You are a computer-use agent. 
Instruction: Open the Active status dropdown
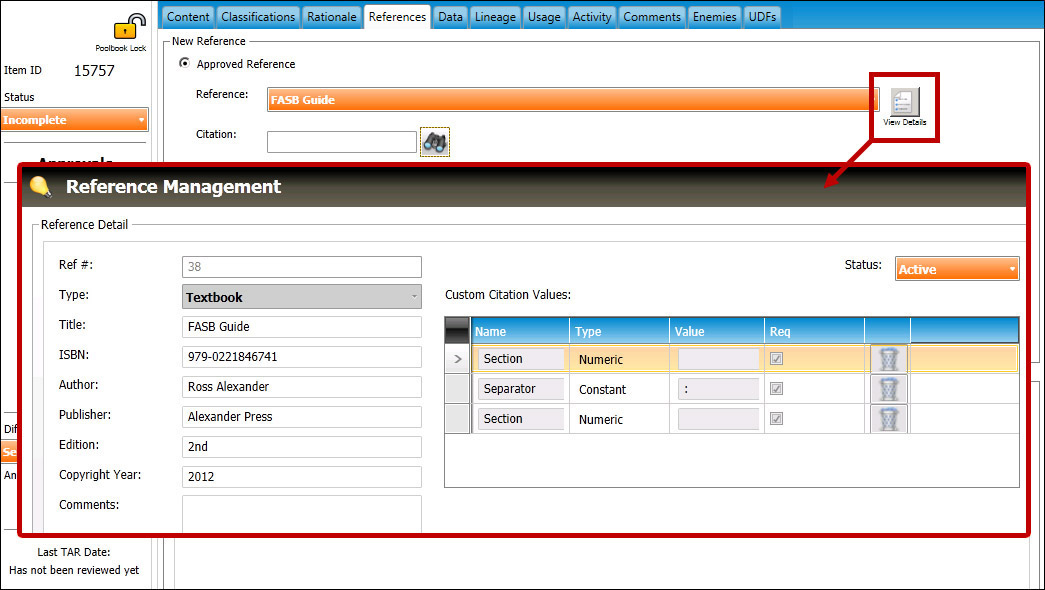click(x=956, y=269)
